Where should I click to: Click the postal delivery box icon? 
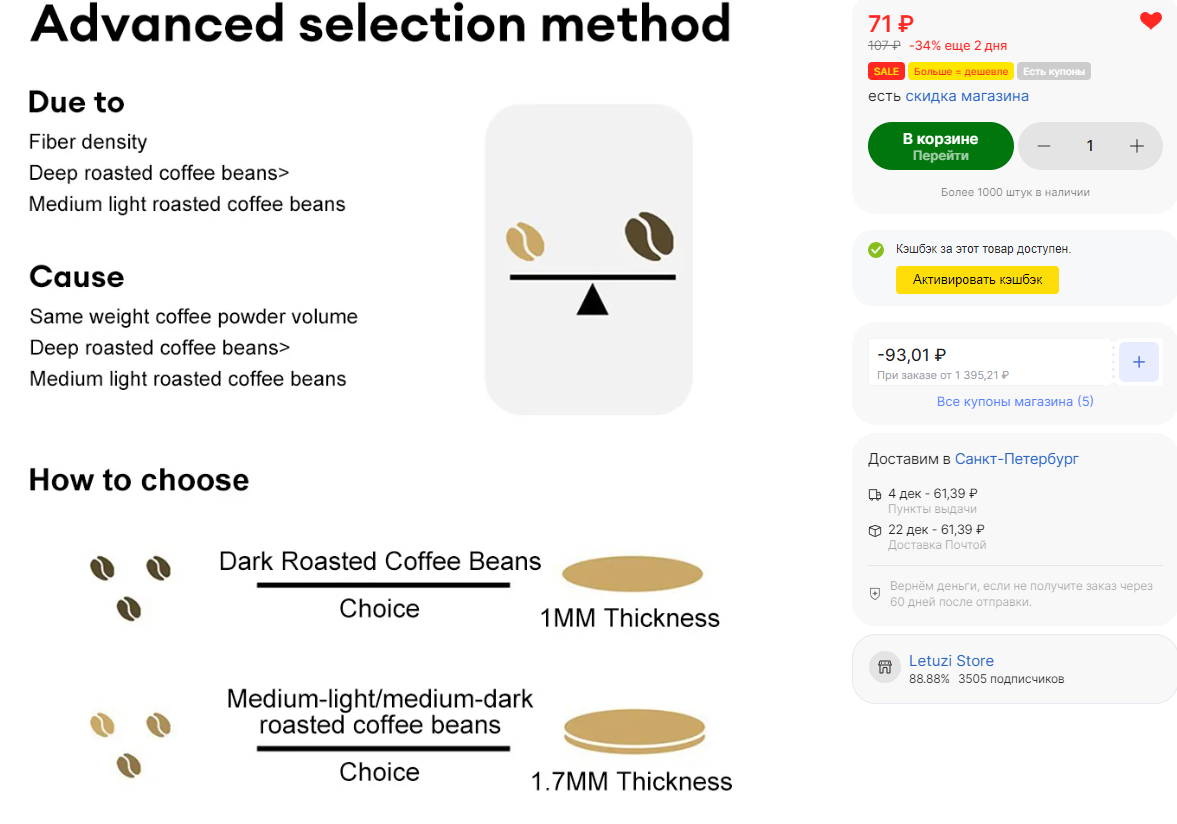874,531
